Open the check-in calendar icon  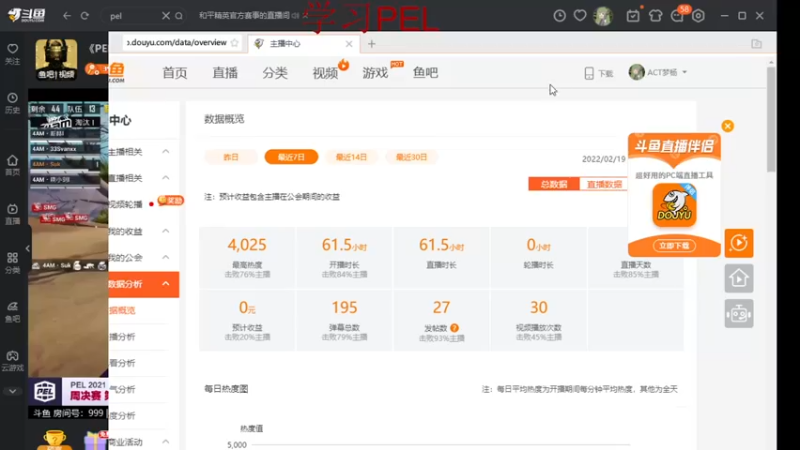(633, 16)
